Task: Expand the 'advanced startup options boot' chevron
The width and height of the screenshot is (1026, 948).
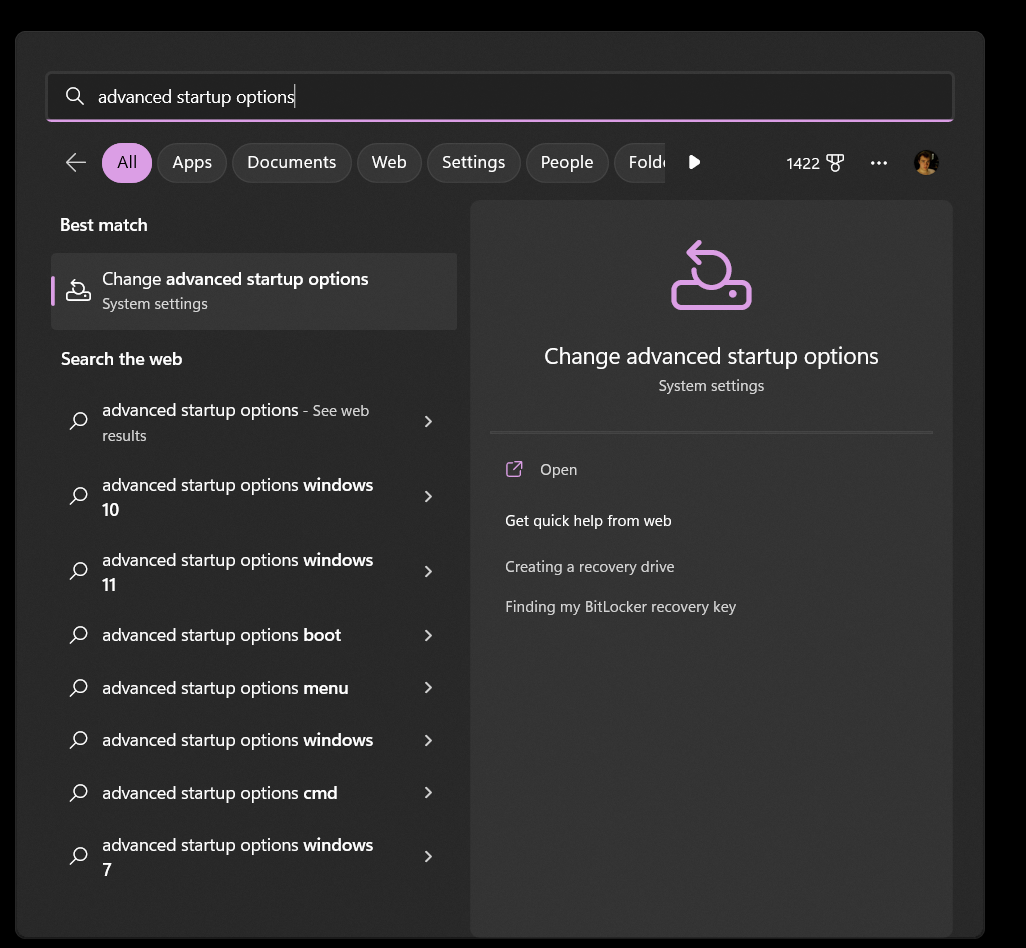Action: (x=428, y=636)
